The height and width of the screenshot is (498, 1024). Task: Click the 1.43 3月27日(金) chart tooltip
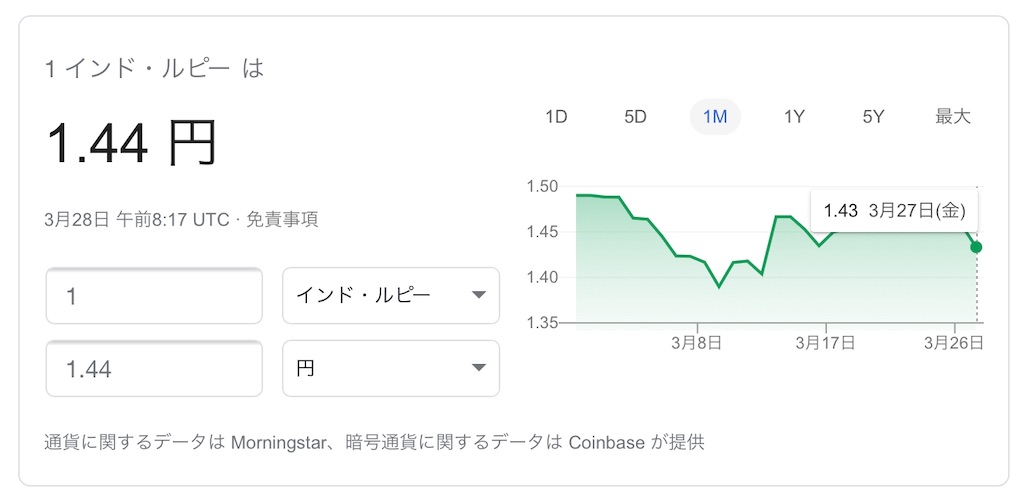coord(894,211)
